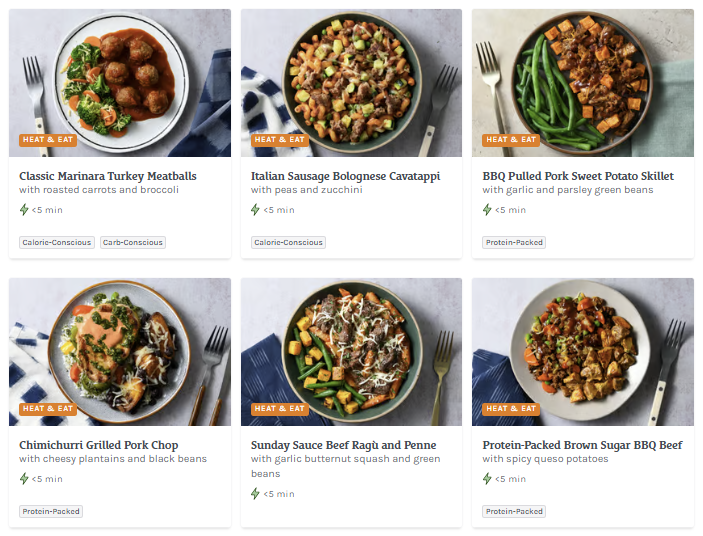Image resolution: width=703 pixels, height=536 pixels.
Task: Select Calorie-Conscious tag on Italian Sausage Cavatappi
Action: tap(289, 242)
